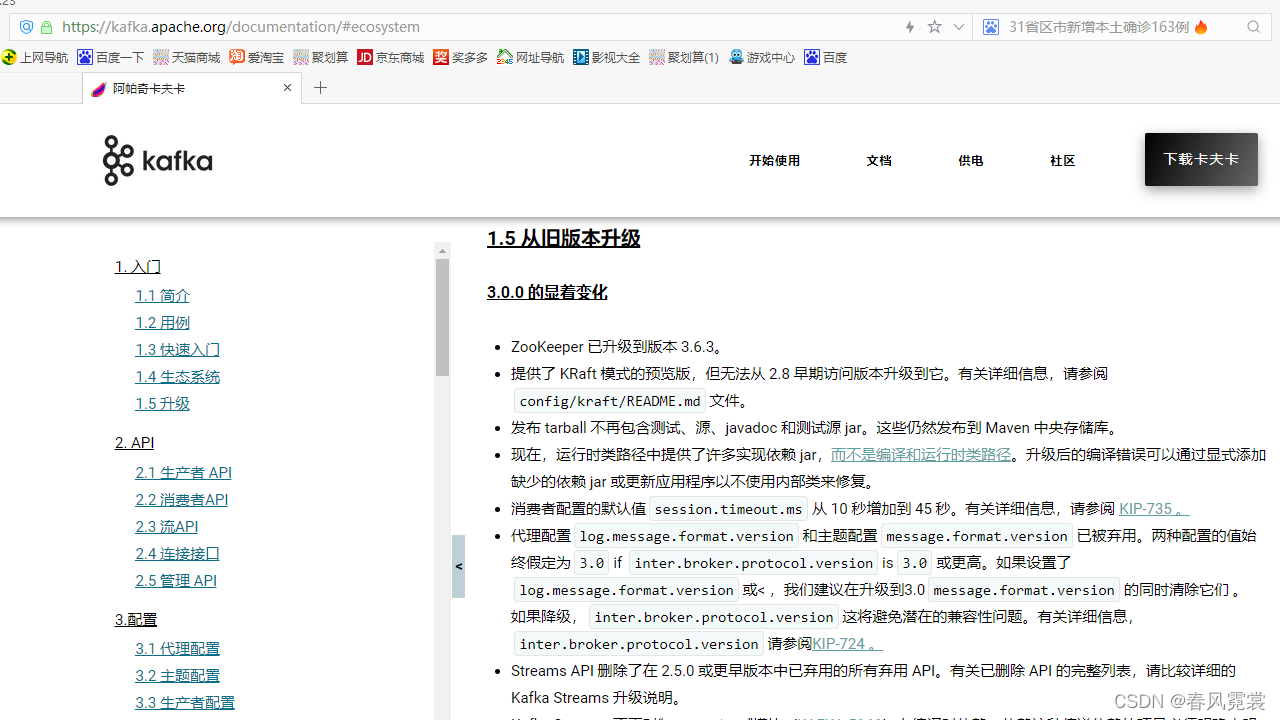This screenshot has width=1280, height=720.
Task: Open the 而不是编译和运行时类路径 link
Action: [921, 454]
